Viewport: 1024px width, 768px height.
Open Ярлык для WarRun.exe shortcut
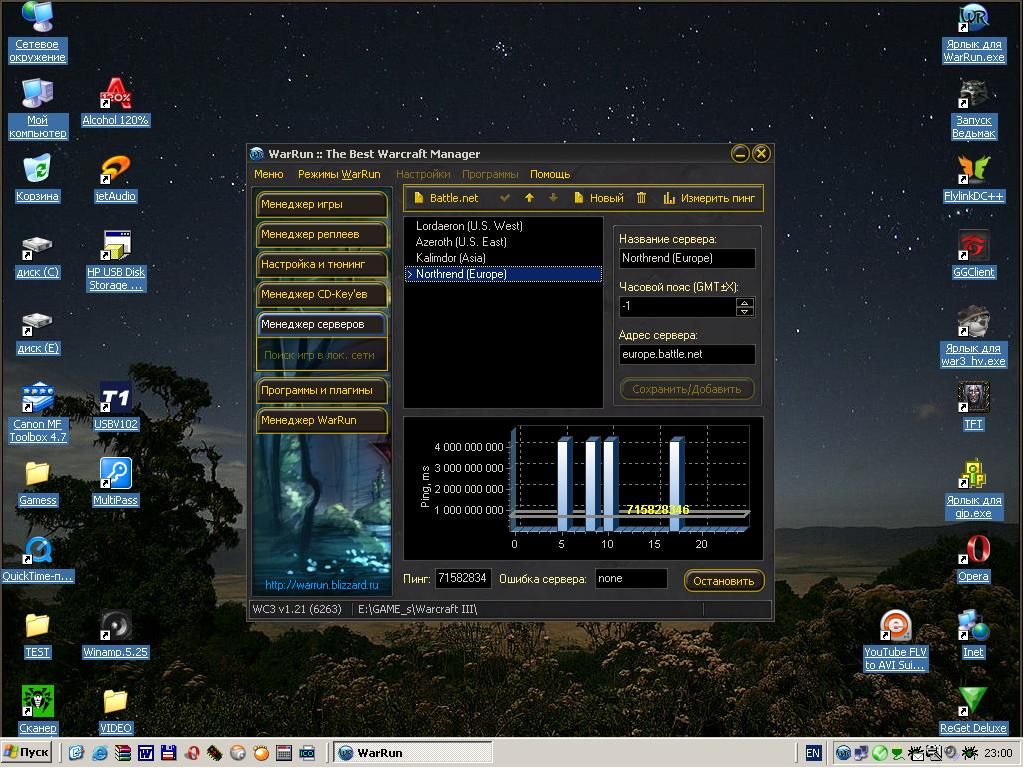coord(973,33)
